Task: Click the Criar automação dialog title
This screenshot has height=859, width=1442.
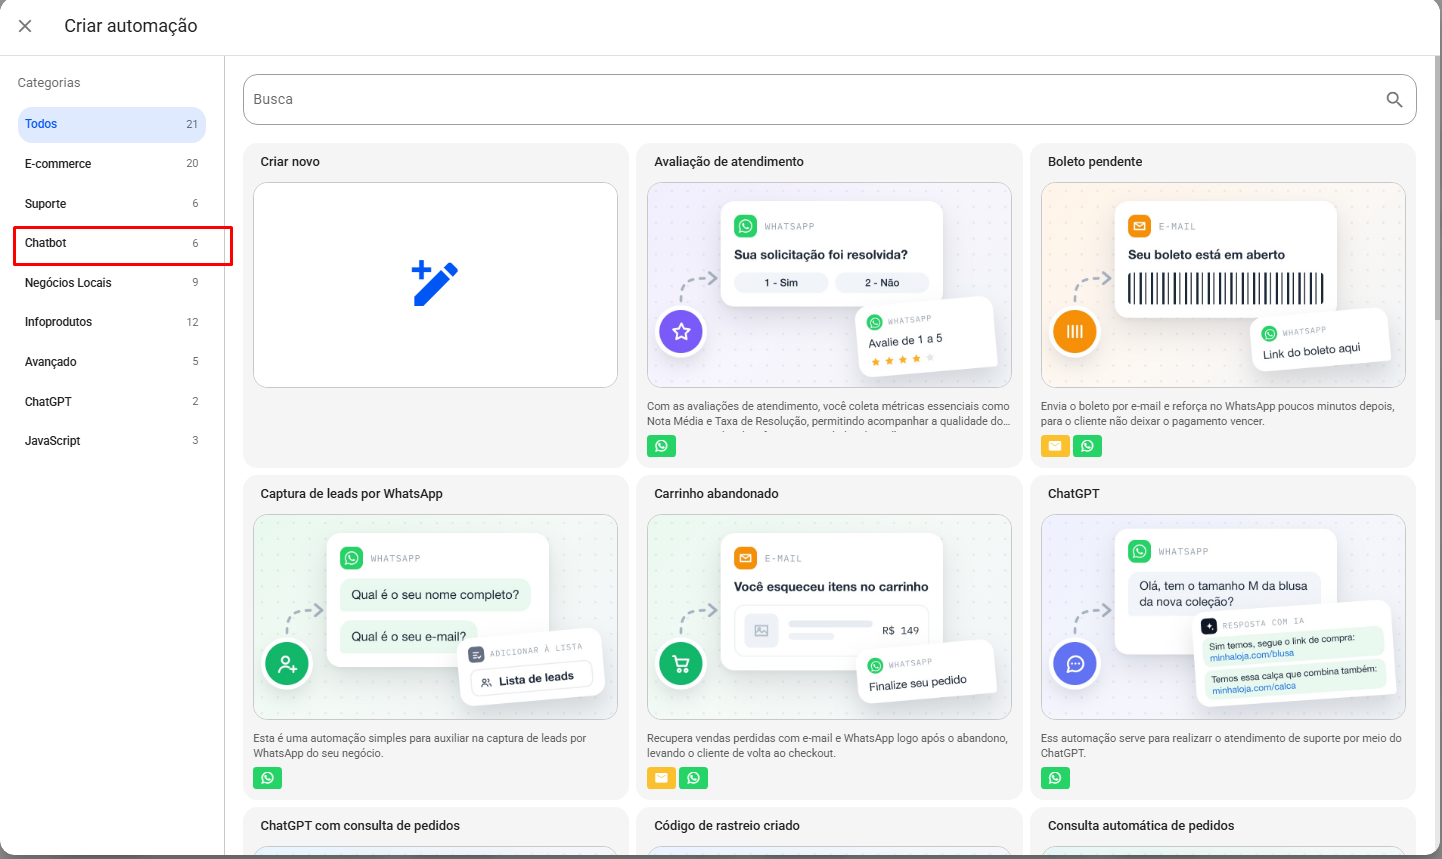Action: (131, 26)
